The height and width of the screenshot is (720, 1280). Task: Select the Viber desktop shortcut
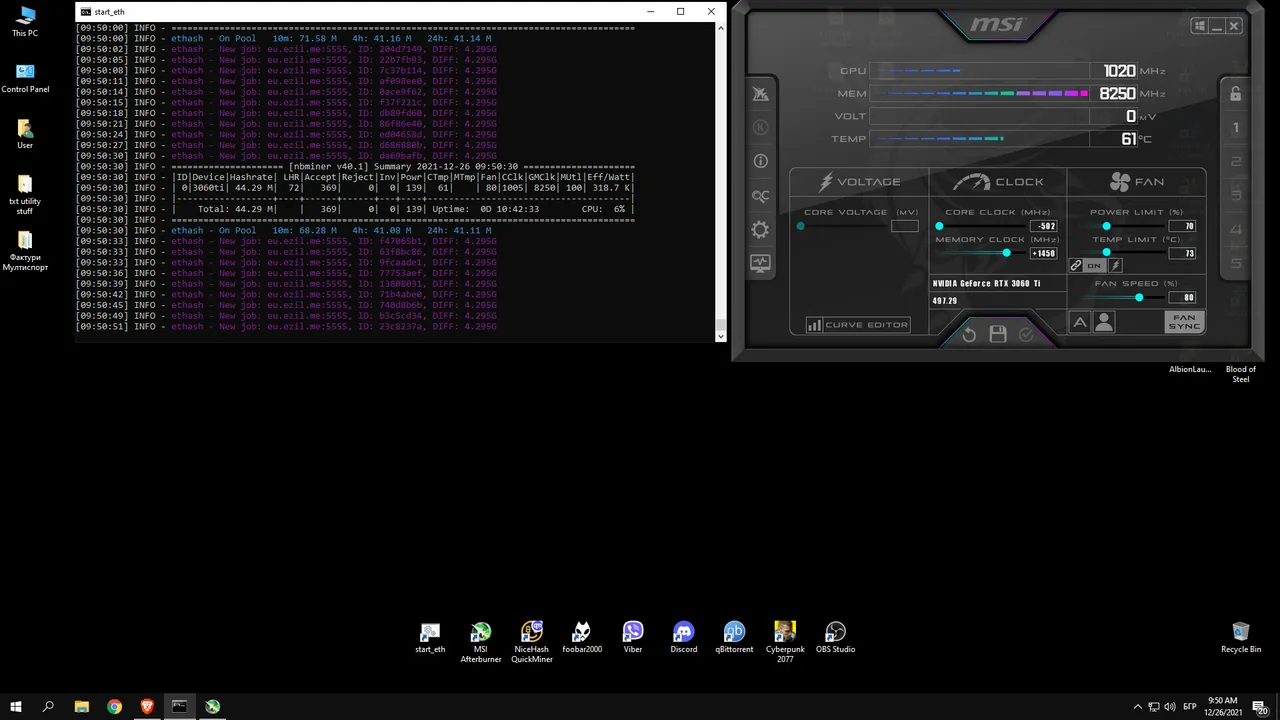[633, 638]
